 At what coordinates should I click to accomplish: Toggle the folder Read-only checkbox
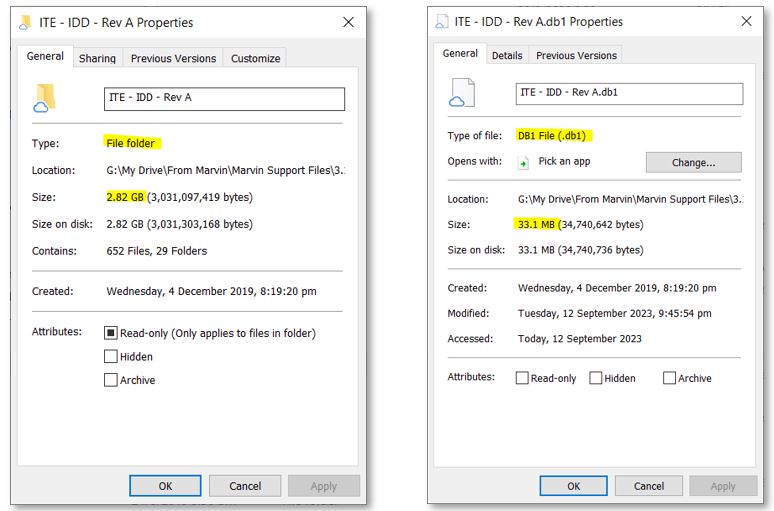[x=111, y=332]
